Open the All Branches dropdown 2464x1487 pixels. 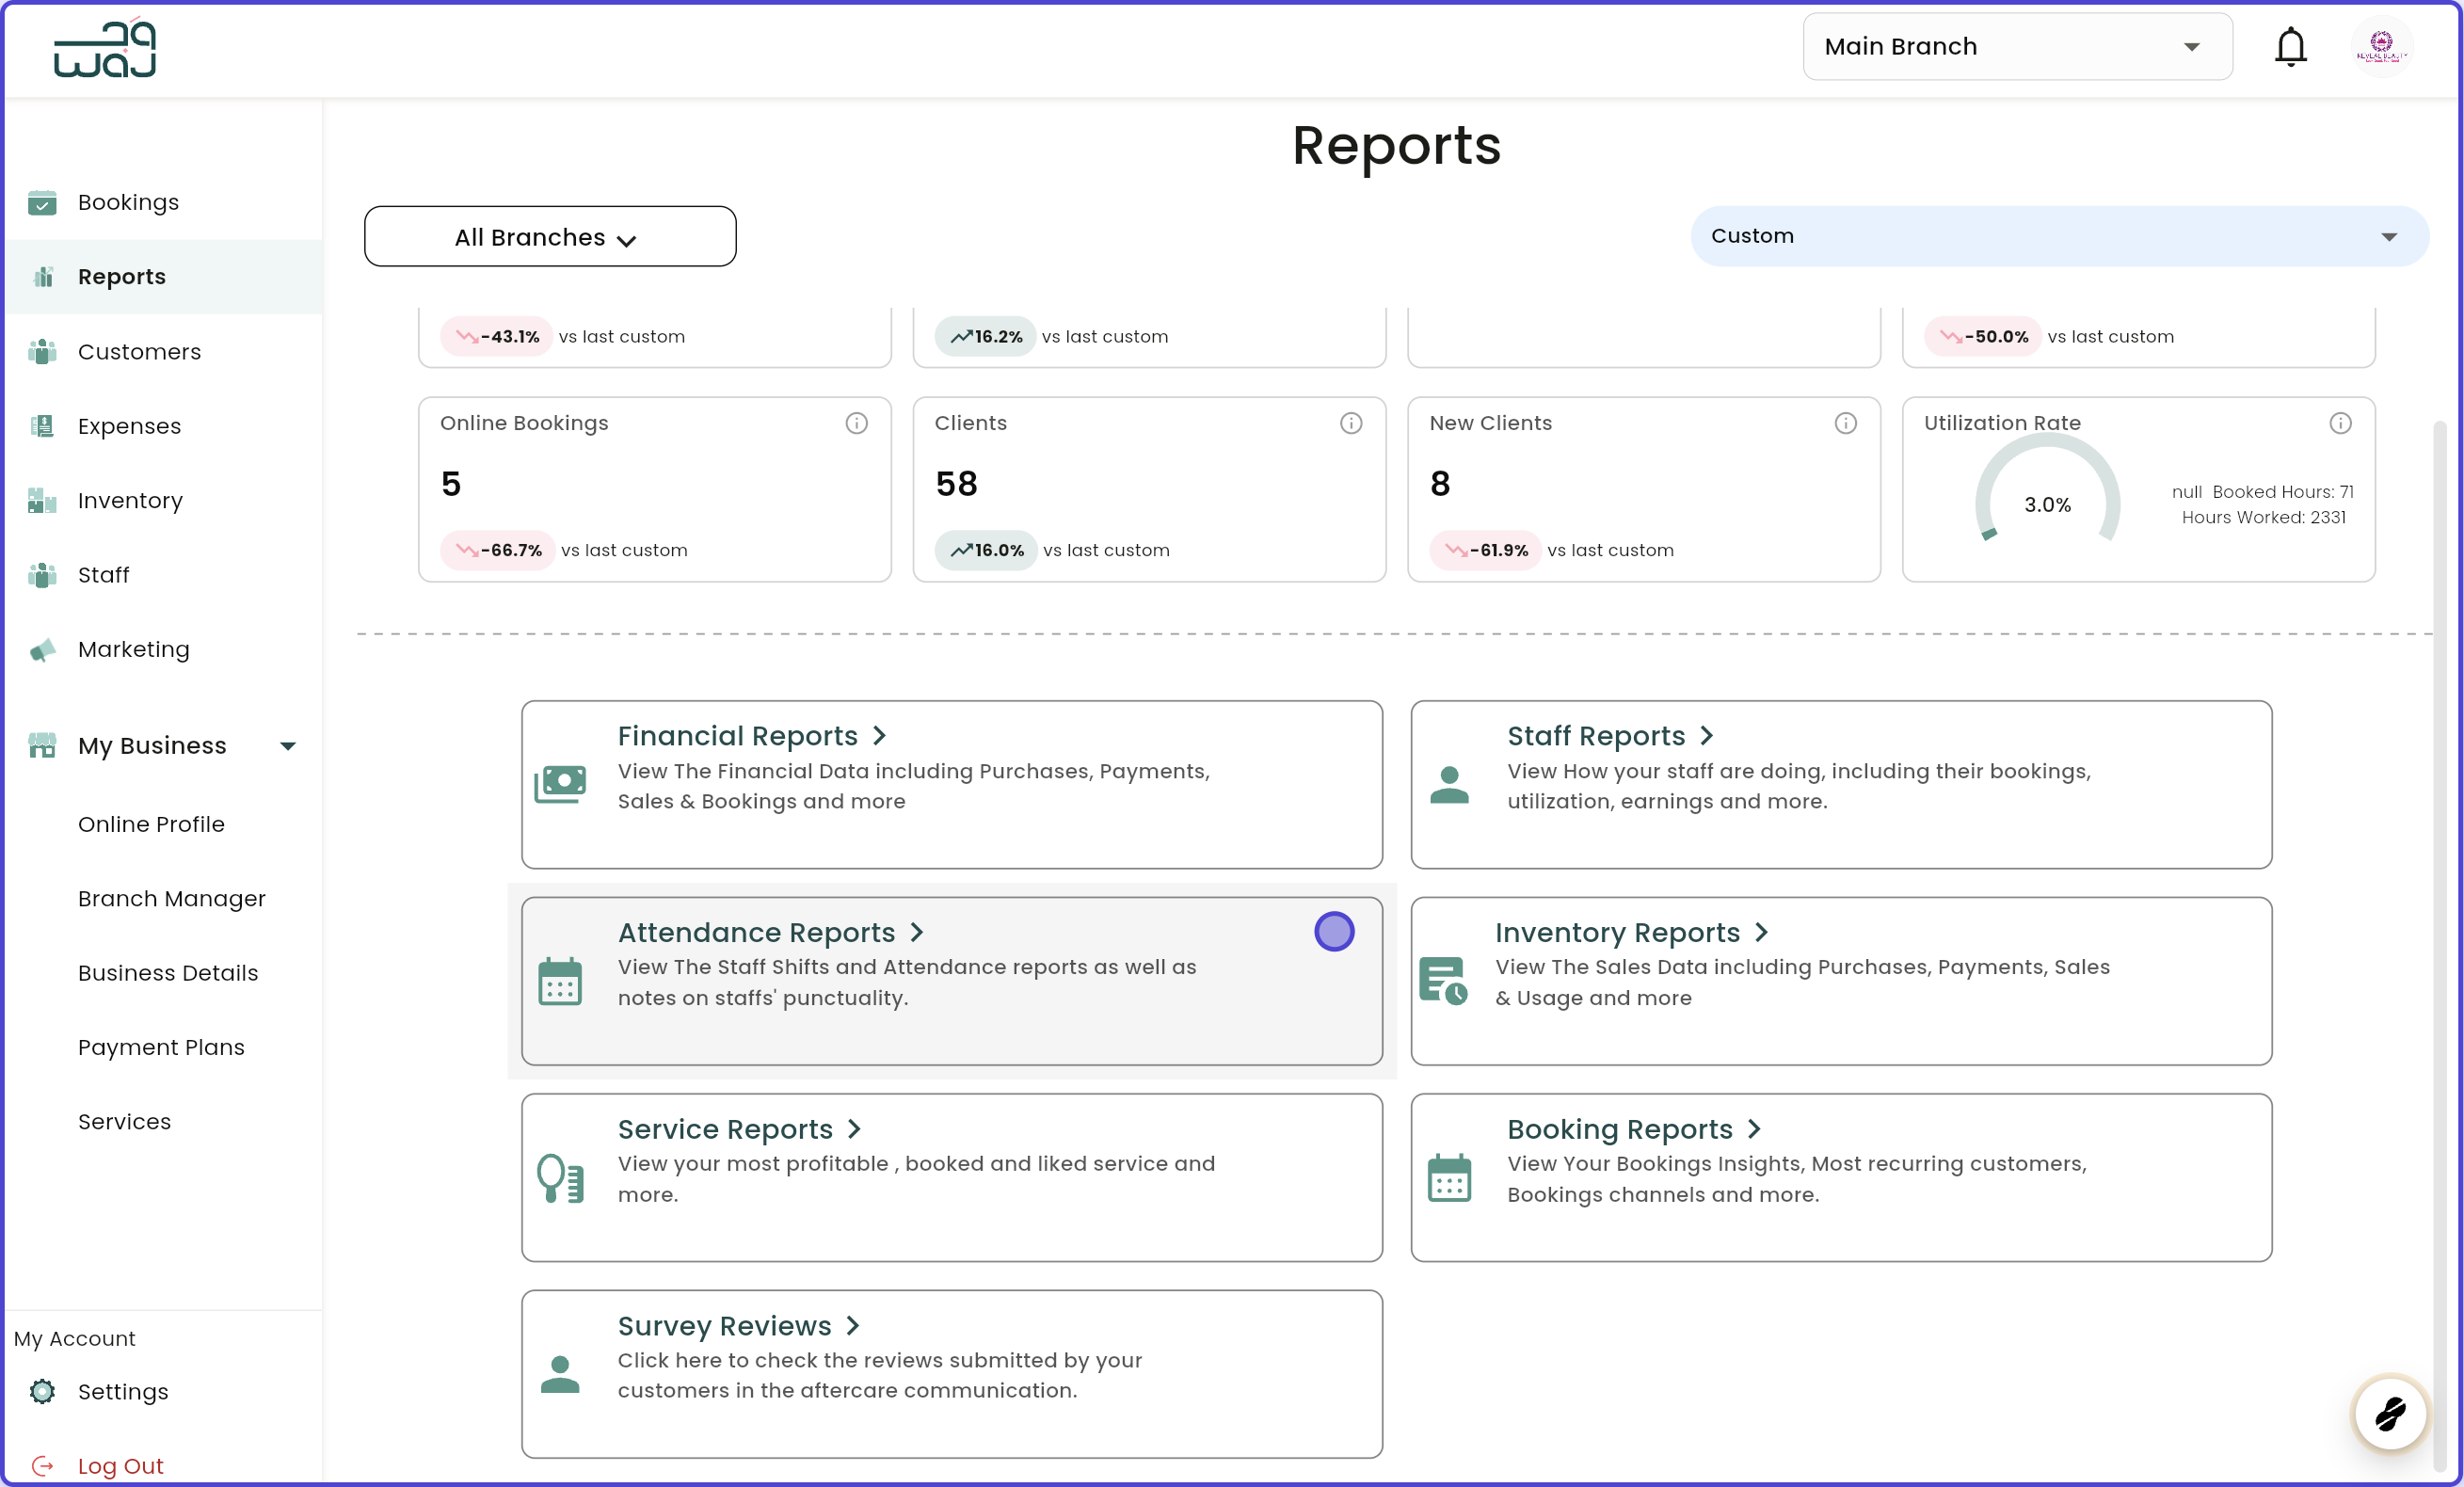(549, 236)
